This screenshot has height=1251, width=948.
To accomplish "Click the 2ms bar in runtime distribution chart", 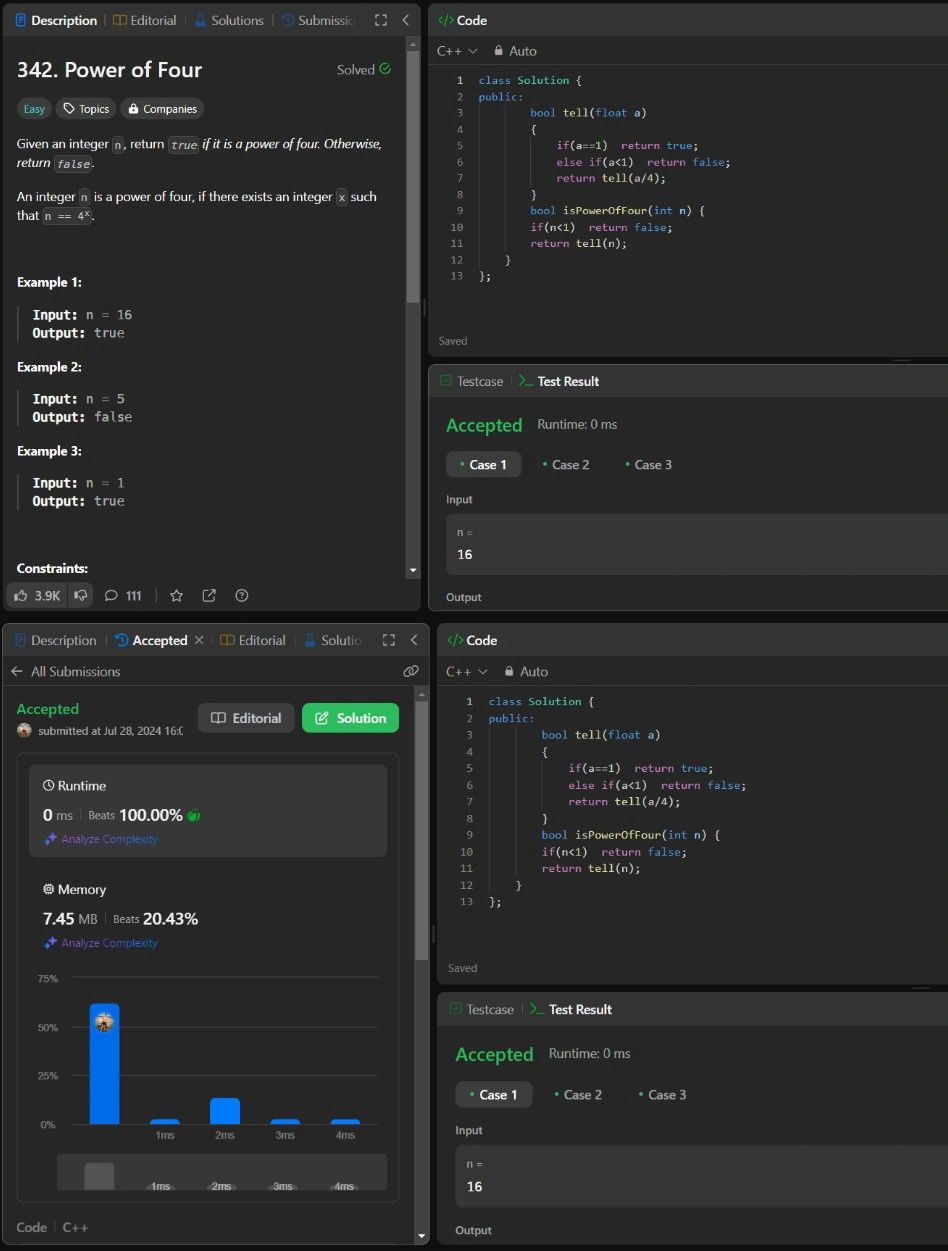I will coord(225,1111).
